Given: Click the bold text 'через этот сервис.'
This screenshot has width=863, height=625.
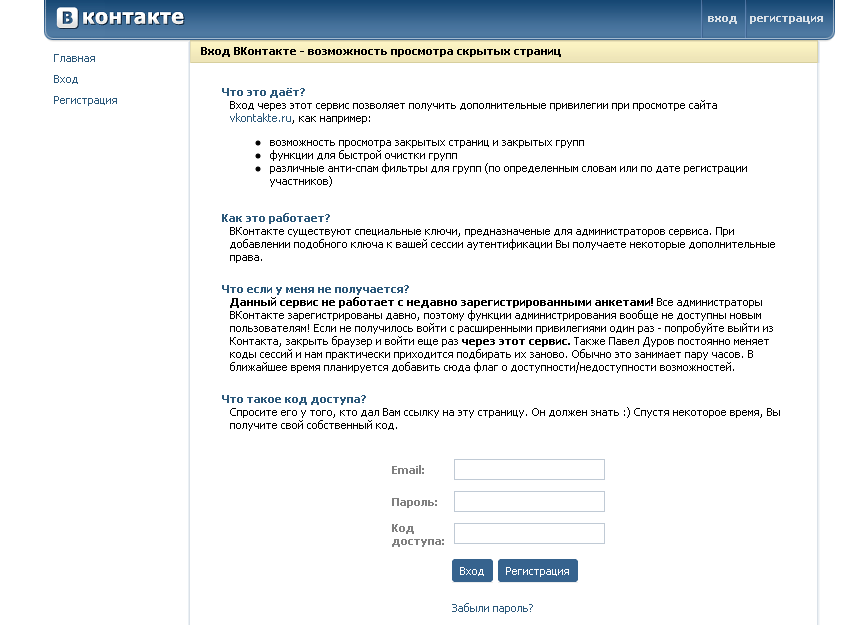Looking at the screenshot, I should [x=516, y=341].
